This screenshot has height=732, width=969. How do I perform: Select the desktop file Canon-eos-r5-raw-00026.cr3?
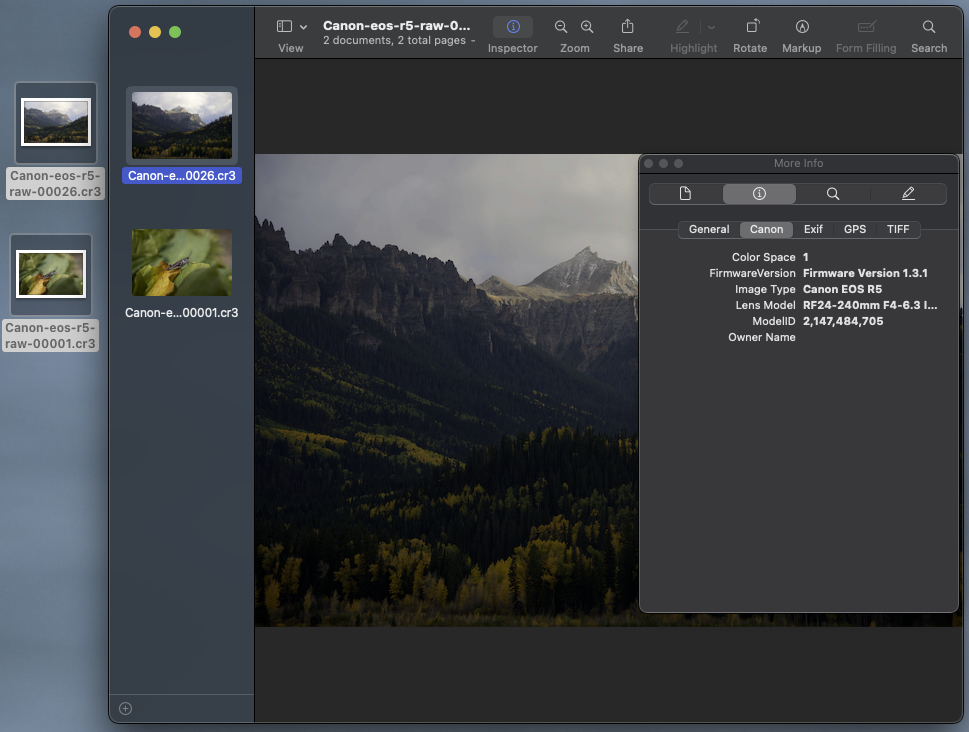coord(56,123)
